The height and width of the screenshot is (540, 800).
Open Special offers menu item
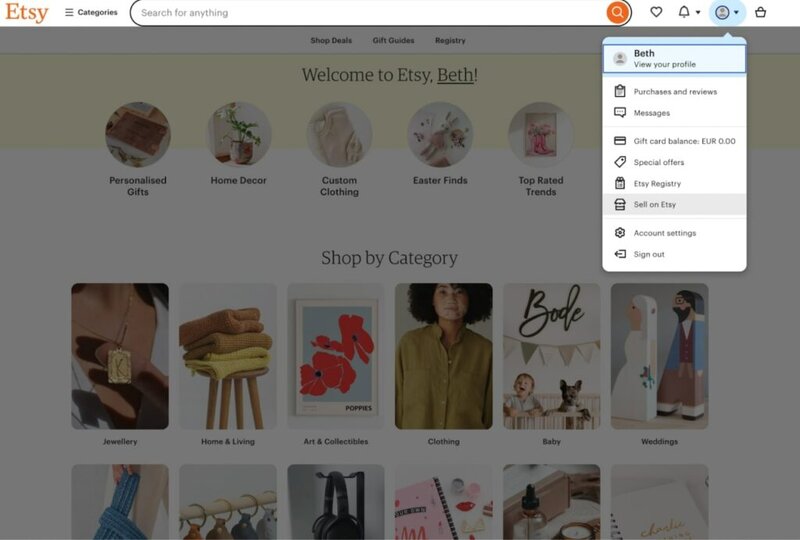[x=674, y=162]
